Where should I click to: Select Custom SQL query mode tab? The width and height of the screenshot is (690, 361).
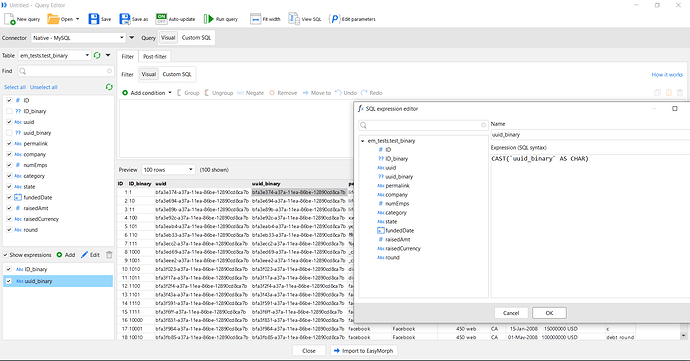196,38
